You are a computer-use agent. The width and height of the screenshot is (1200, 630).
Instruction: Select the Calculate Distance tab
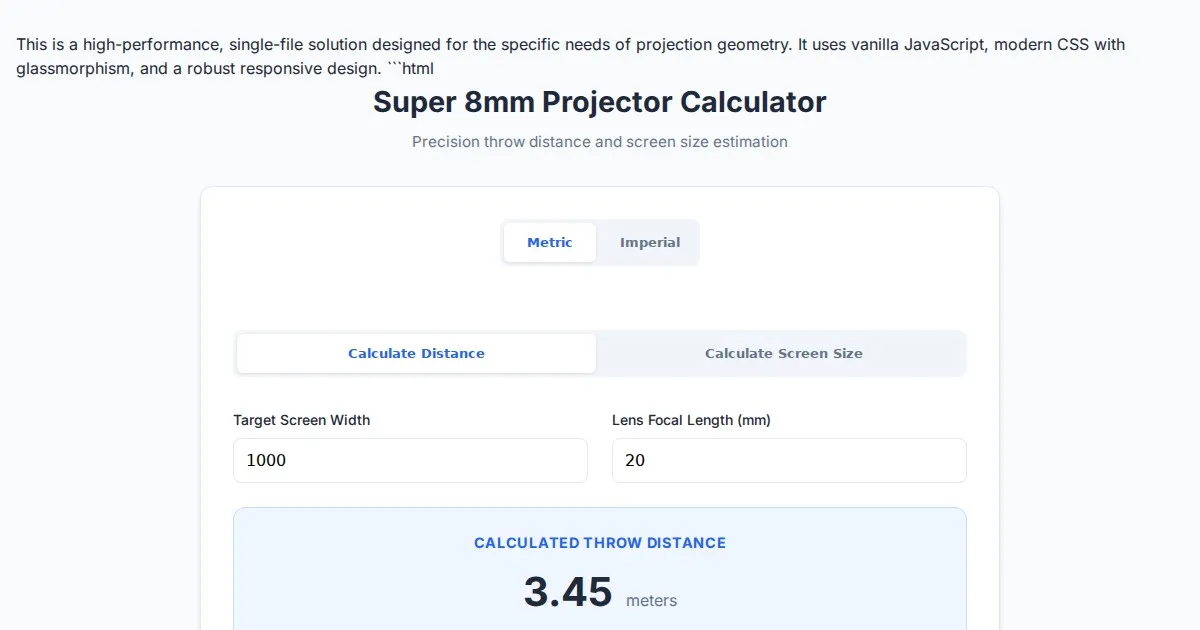point(416,354)
